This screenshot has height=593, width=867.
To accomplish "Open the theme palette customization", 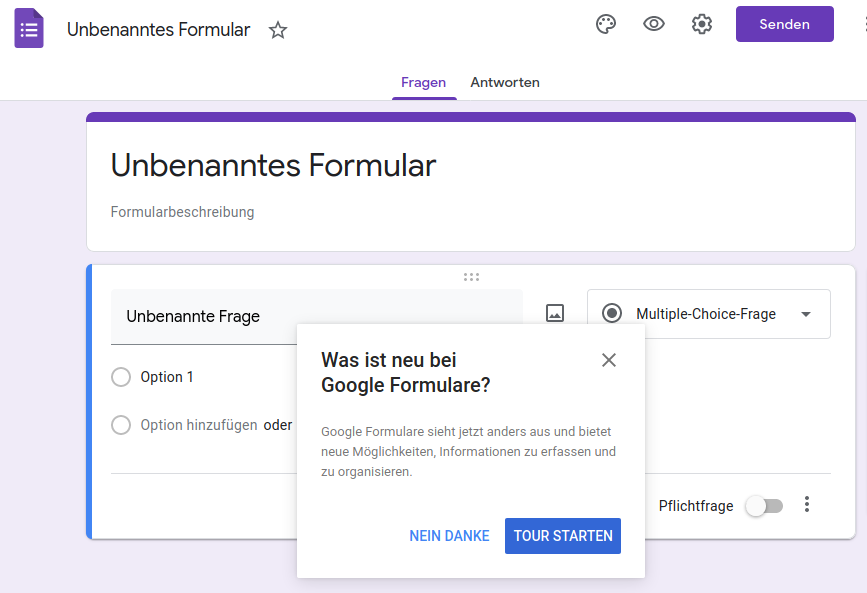I will tap(606, 24).
